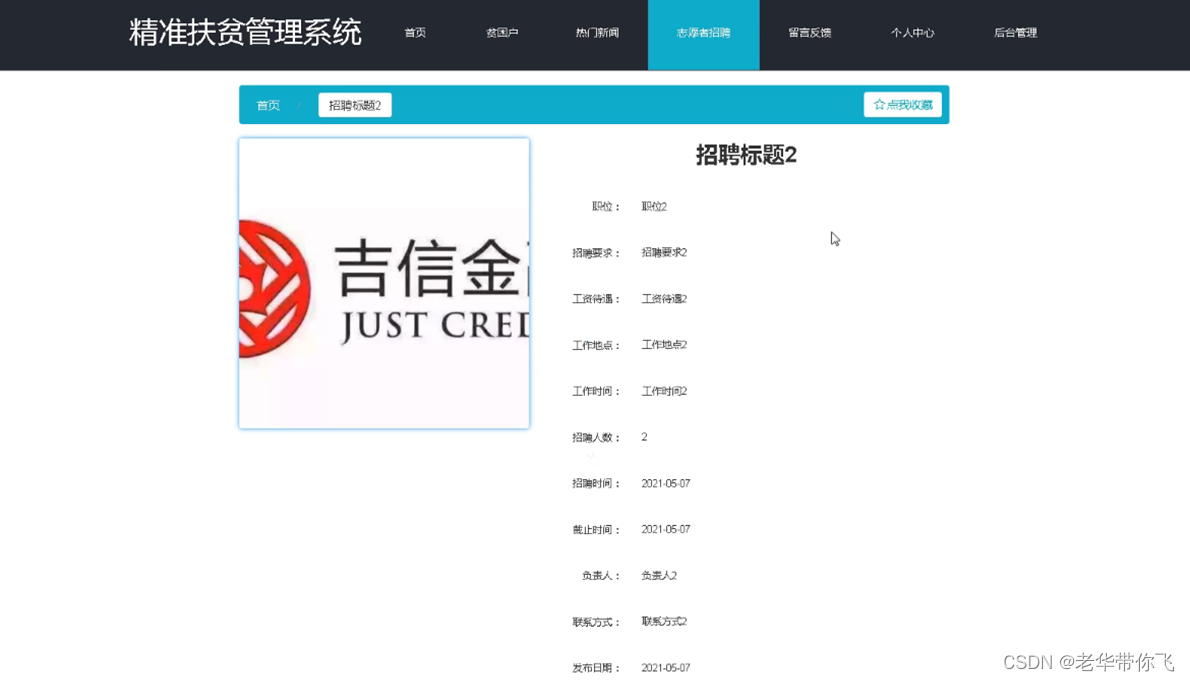This screenshot has width=1190, height=681.
Task: Click the 招聘时间 date 2021-05-07
Action: click(666, 484)
